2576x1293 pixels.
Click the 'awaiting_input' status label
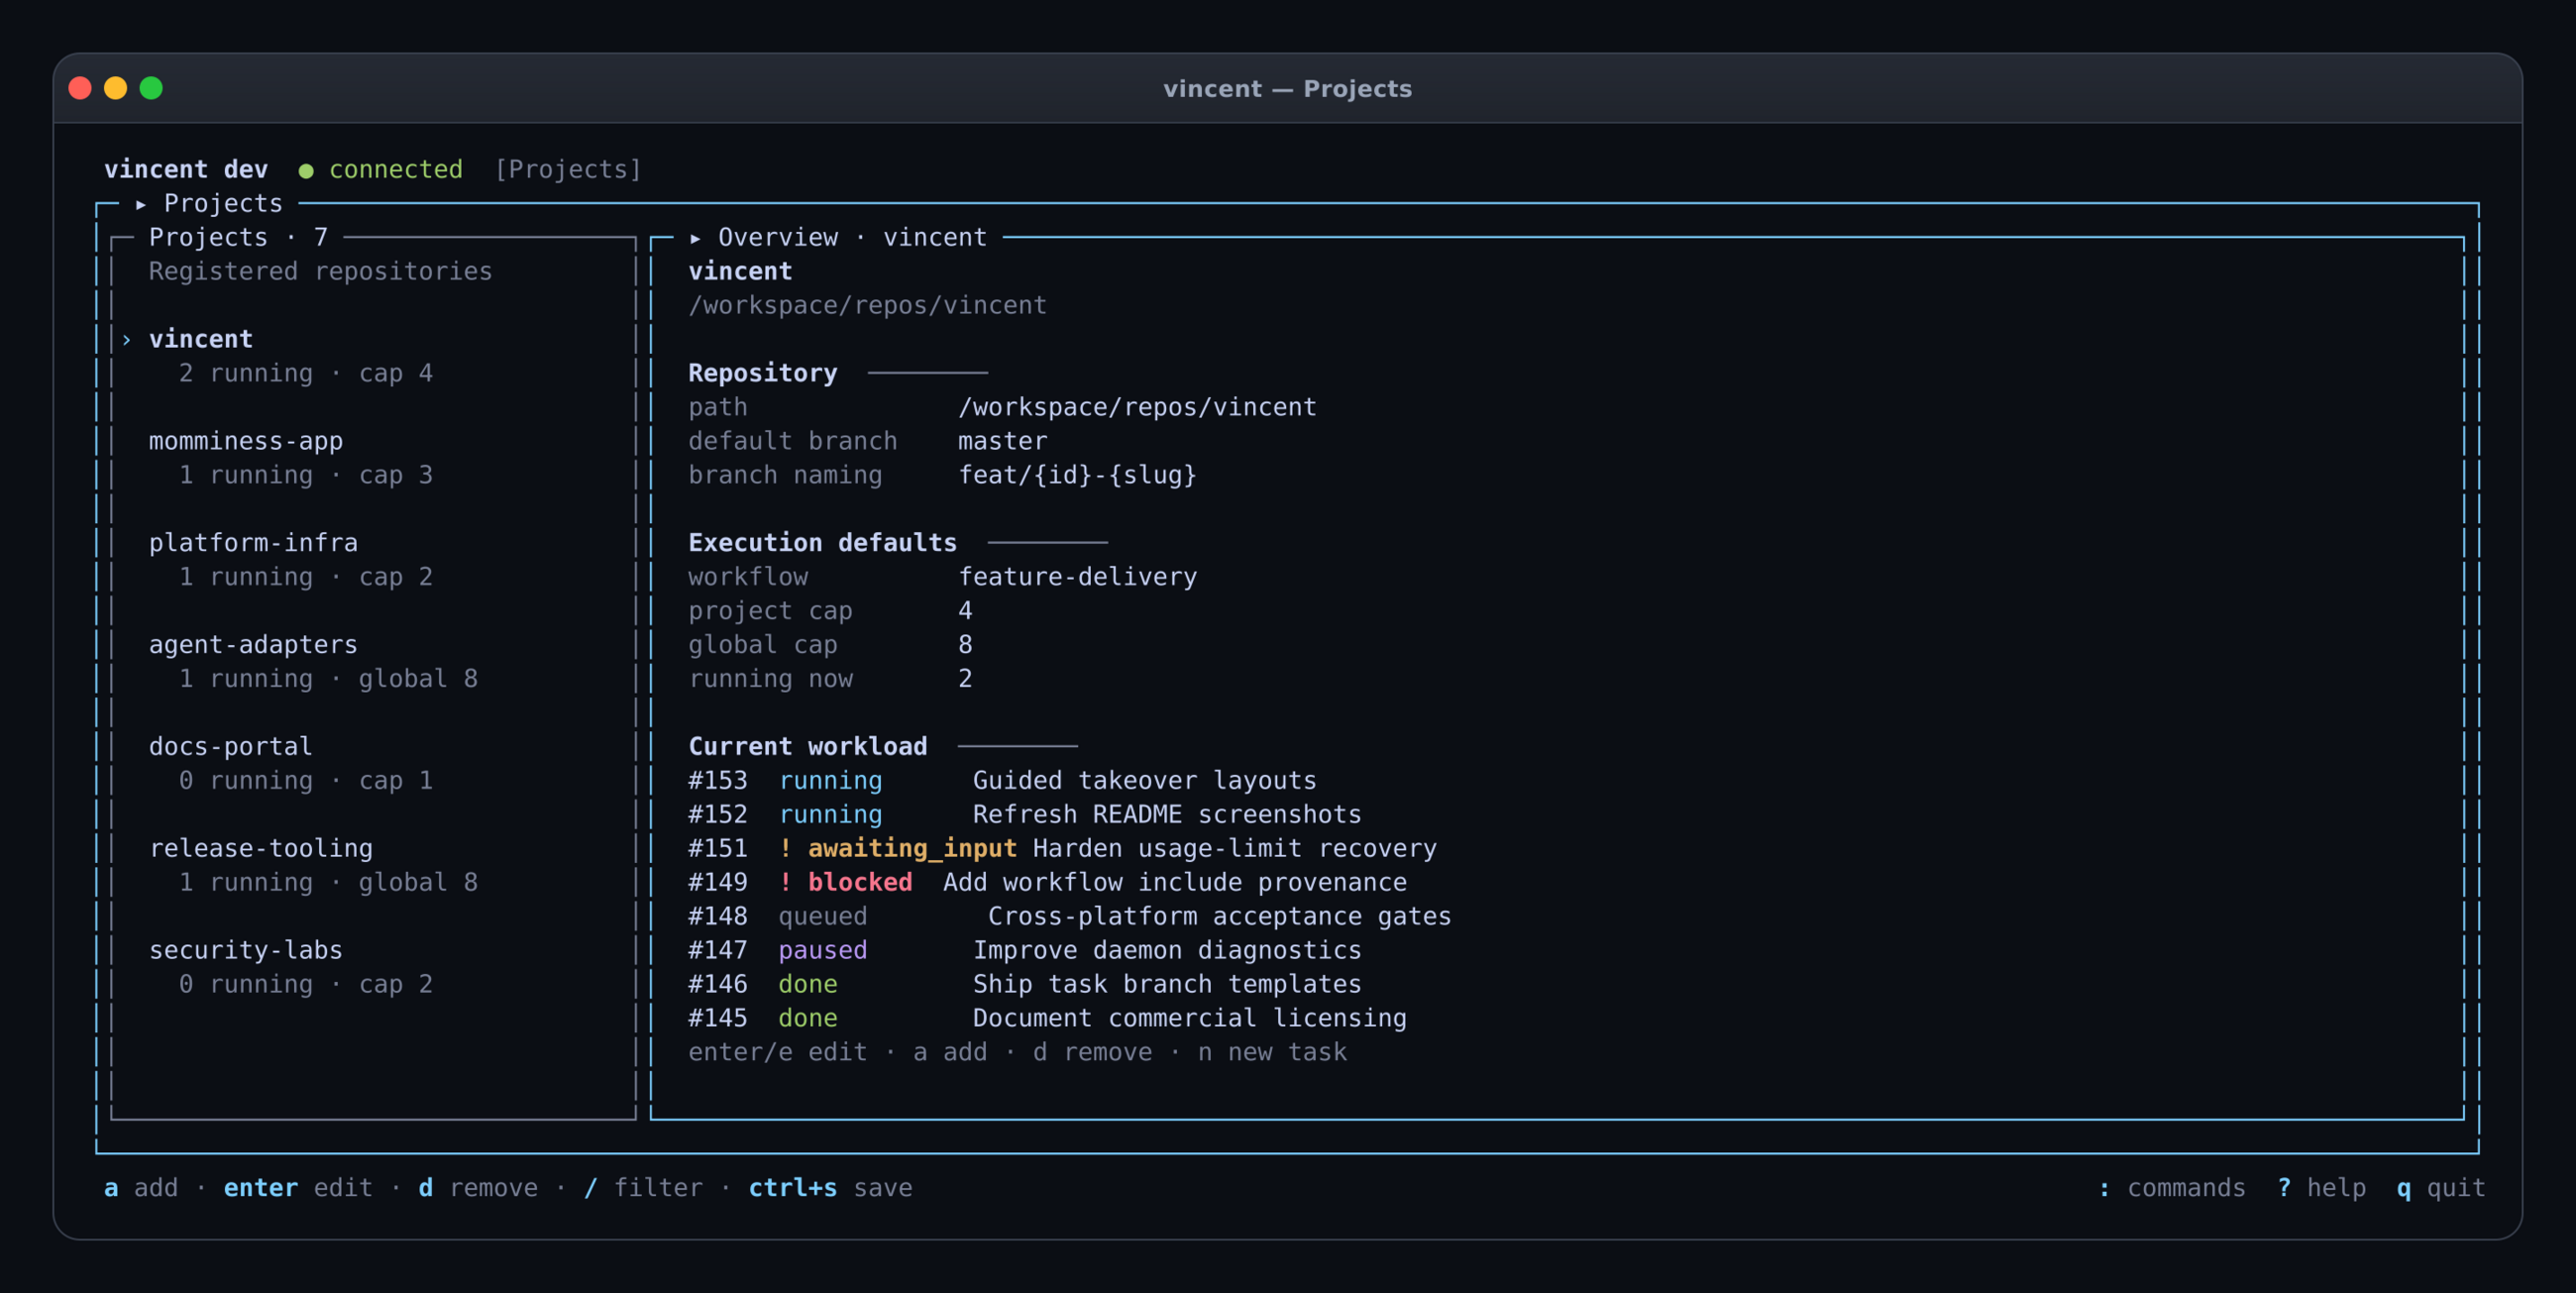coord(912,849)
